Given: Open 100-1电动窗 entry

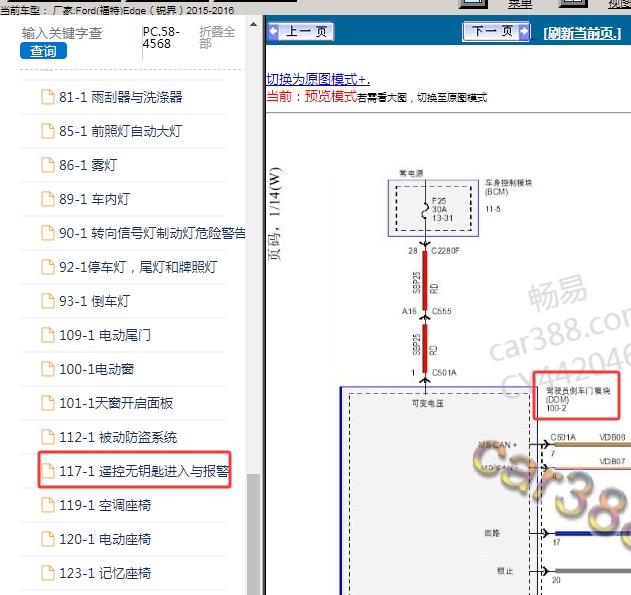Looking at the screenshot, I should click(x=97, y=369).
